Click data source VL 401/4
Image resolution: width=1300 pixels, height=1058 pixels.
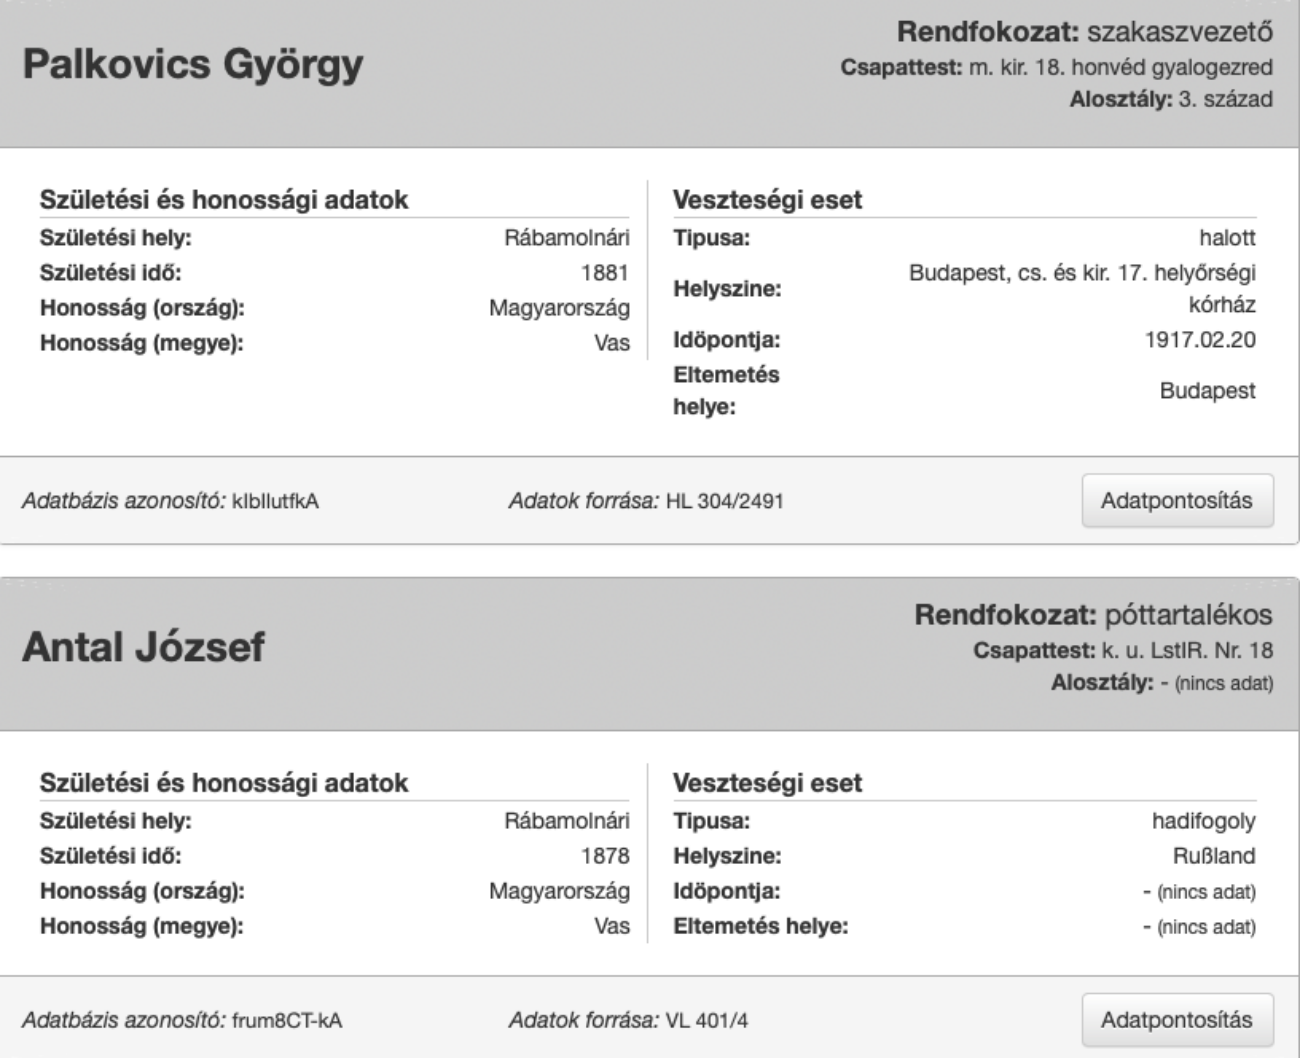[707, 1021]
